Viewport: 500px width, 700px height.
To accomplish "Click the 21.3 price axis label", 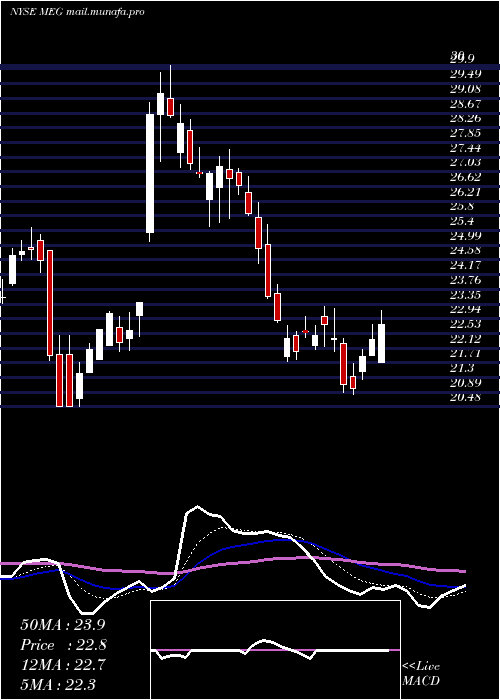I will pyautogui.click(x=462, y=368).
